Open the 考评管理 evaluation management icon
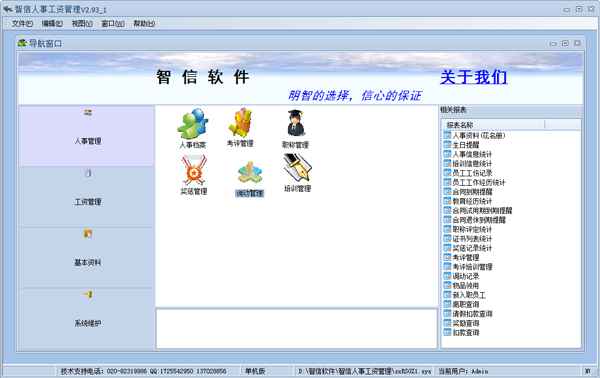Screen dimensions: 600x378 tap(240, 128)
